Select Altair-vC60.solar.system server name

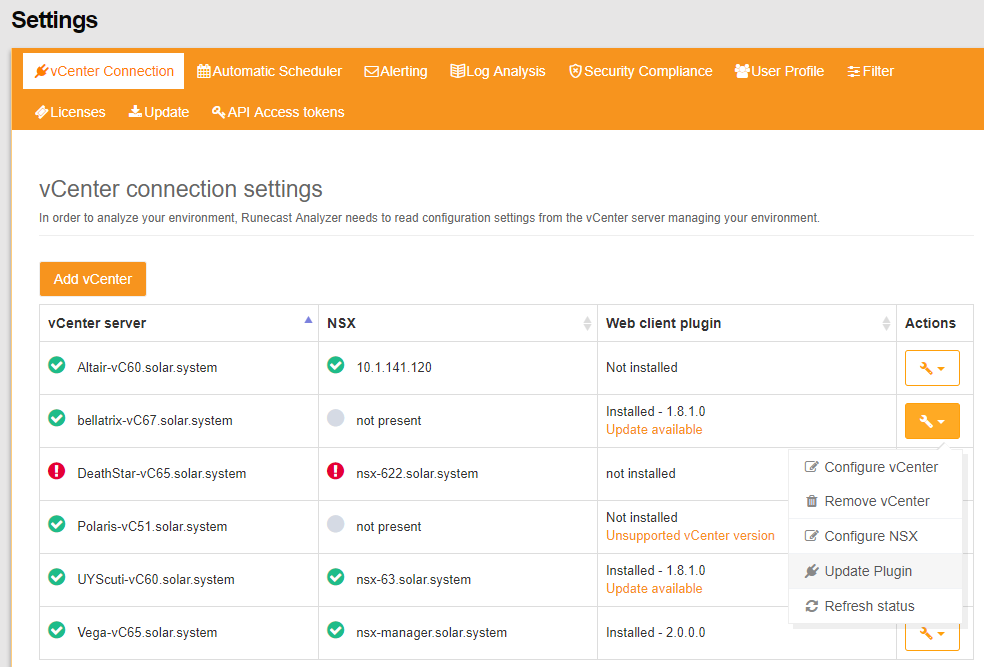click(x=147, y=368)
